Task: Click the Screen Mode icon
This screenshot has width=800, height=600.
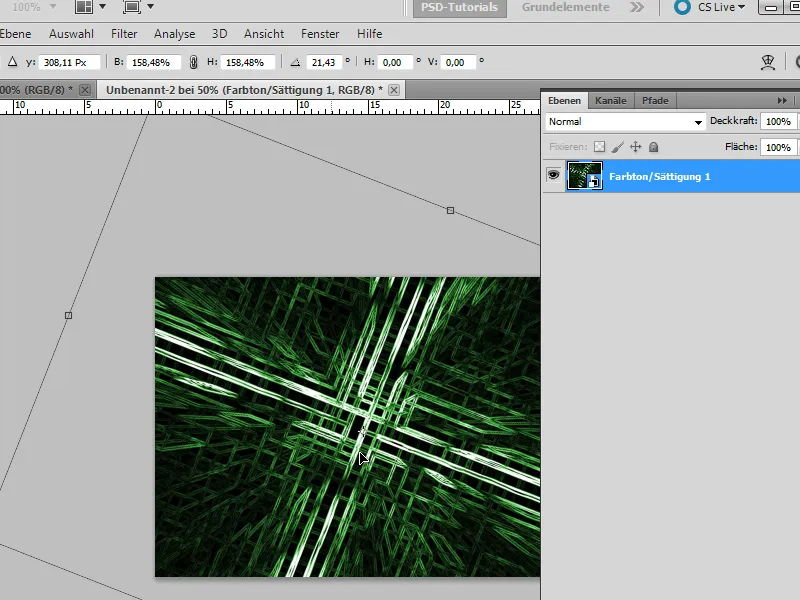Action: coord(132,7)
